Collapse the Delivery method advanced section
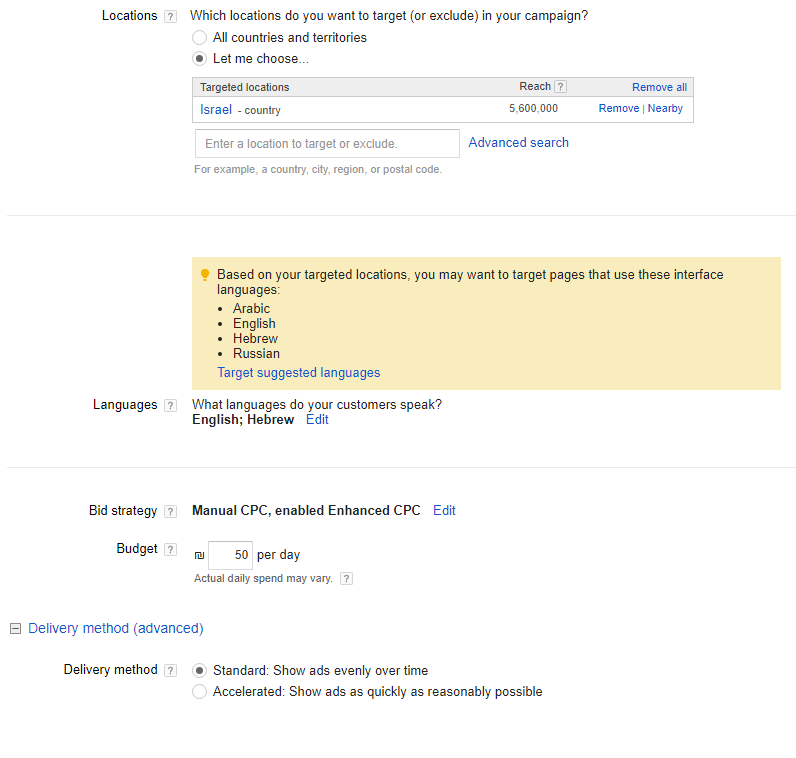Screen dimensions: 796x758 pos(16,629)
